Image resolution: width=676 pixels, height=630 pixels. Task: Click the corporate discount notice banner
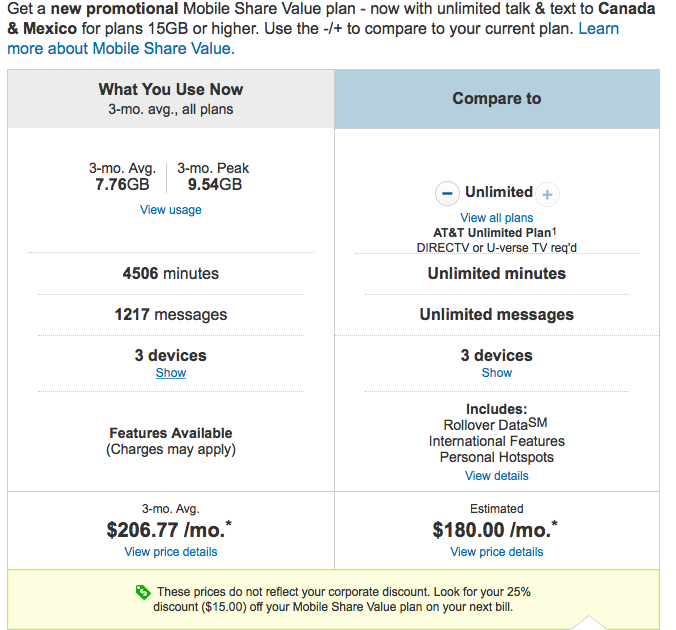pyautogui.click(x=333, y=599)
